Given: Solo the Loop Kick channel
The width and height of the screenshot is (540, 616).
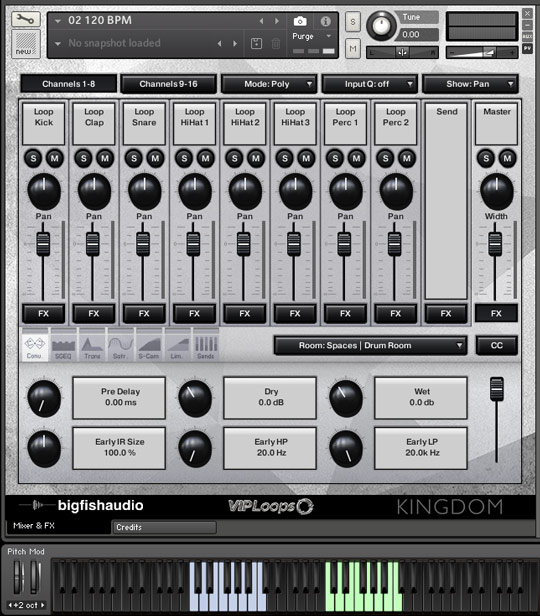Looking at the screenshot, I should [x=33, y=158].
